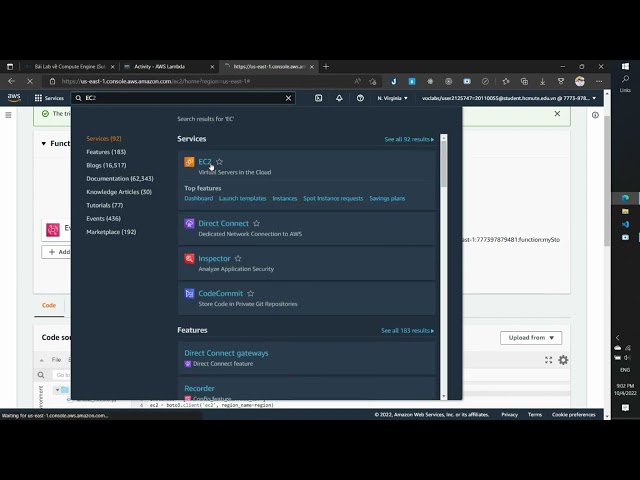Open Launch templates feature link

pos(242,198)
